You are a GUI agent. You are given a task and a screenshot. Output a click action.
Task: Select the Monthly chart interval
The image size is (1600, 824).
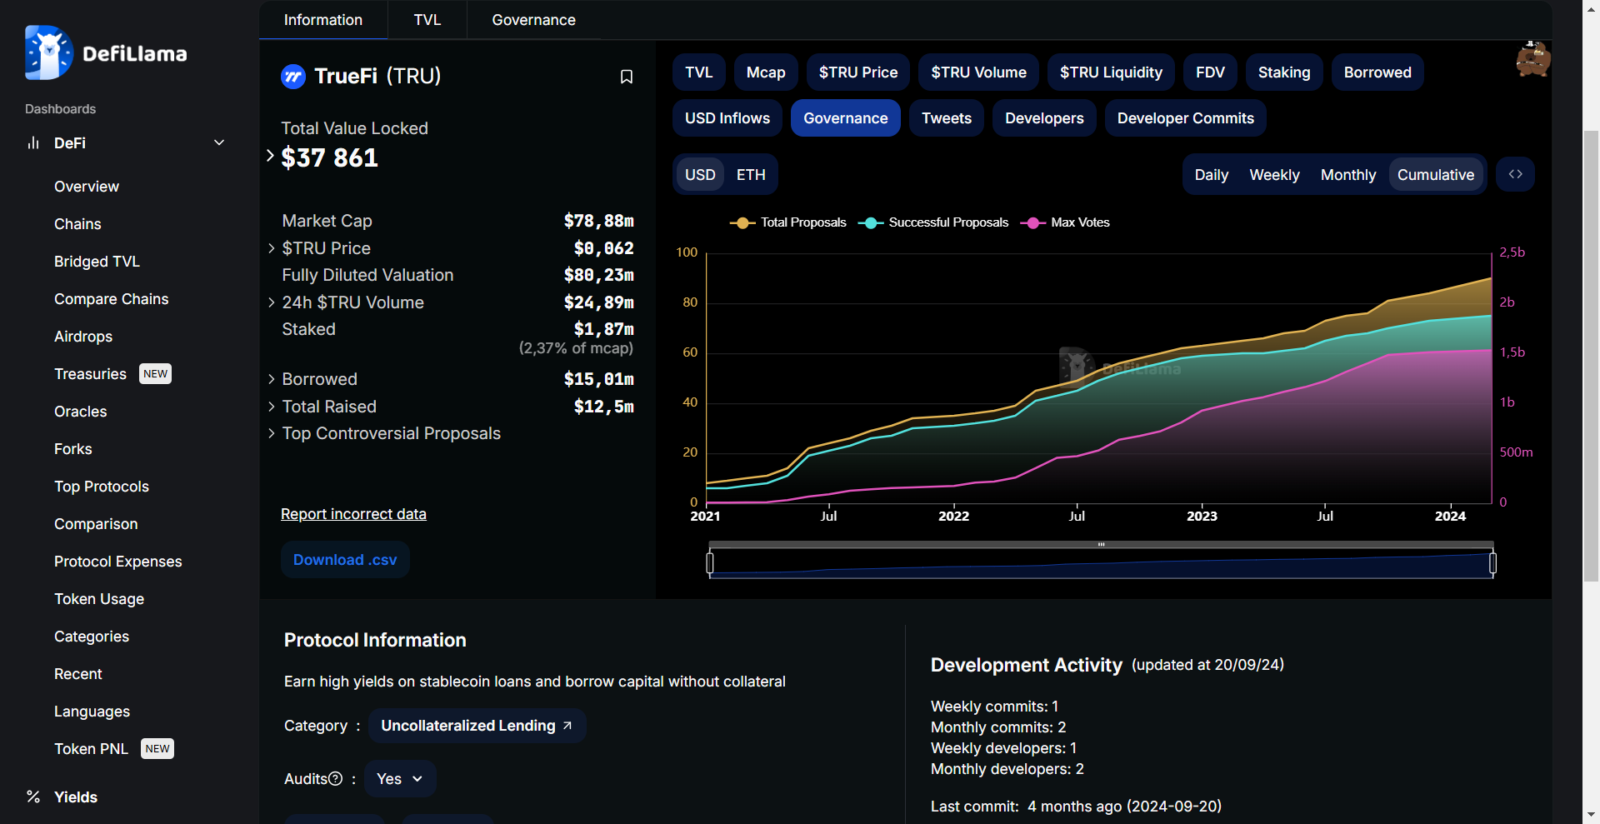click(1348, 175)
